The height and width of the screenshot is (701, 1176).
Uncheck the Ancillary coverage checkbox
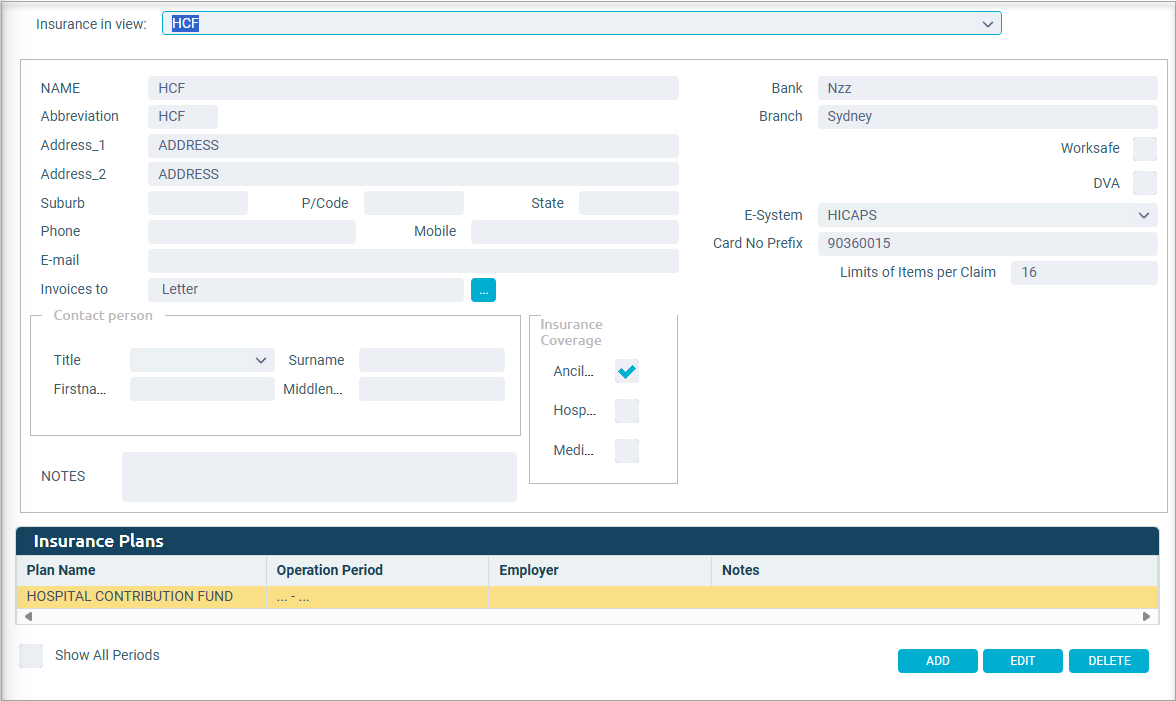(627, 371)
